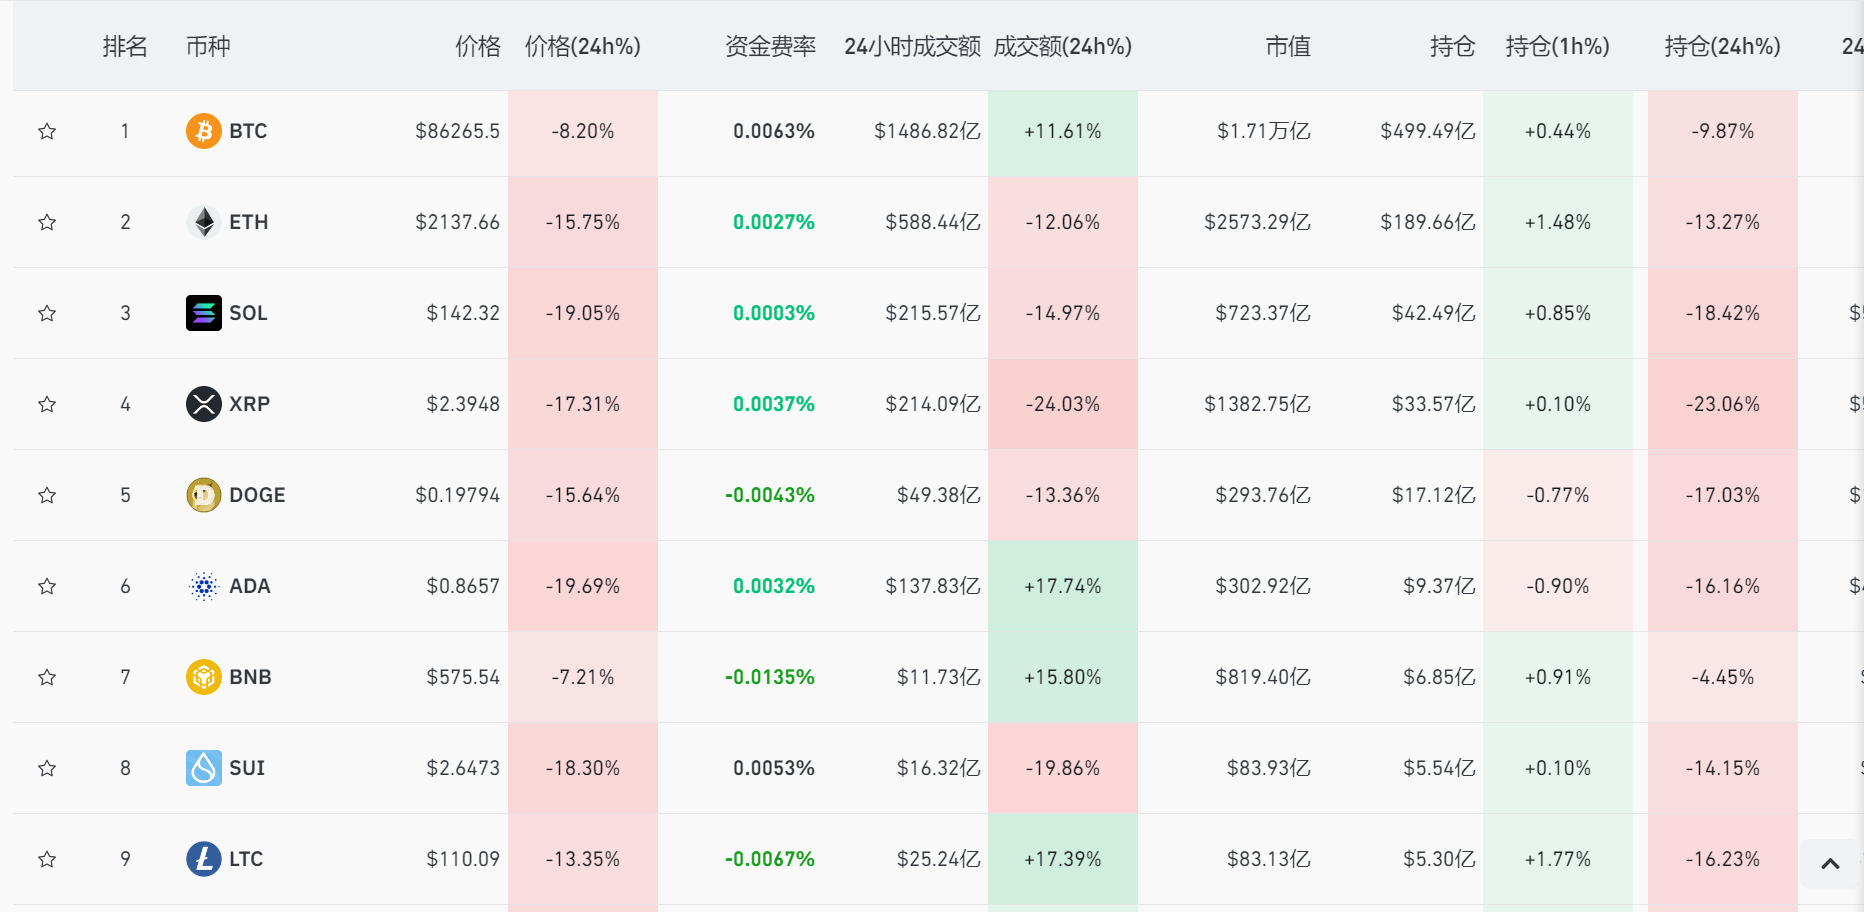Sort table by 资金费率 column header
Viewport: 1864px width, 912px height.
[770, 47]
